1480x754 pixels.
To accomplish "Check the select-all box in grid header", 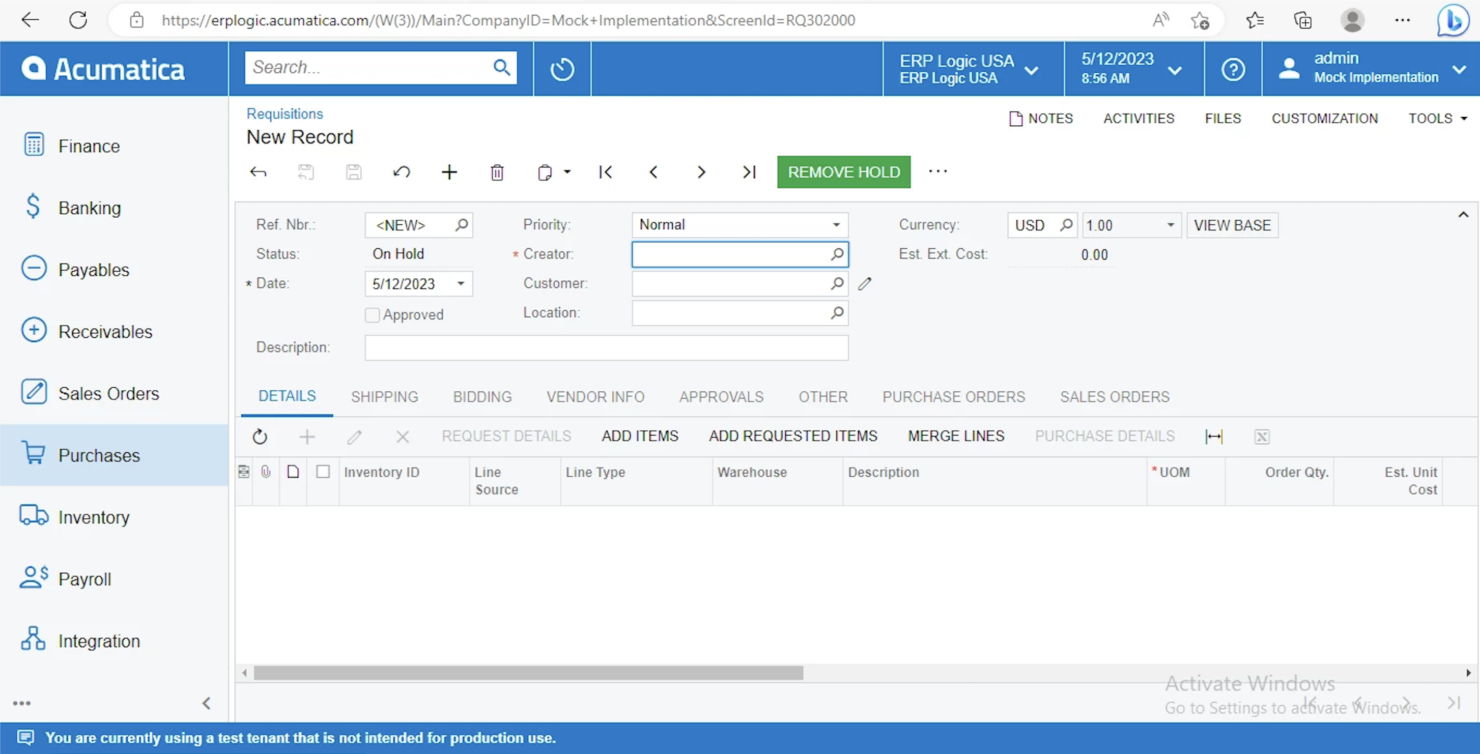I will 324,472.
